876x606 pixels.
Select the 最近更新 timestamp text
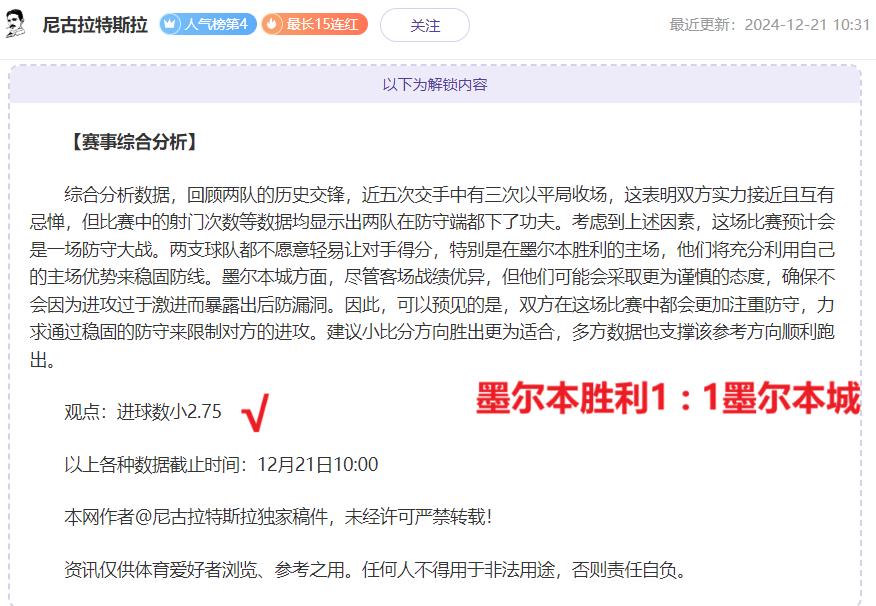pyautogui.click(x=770, y=25)
